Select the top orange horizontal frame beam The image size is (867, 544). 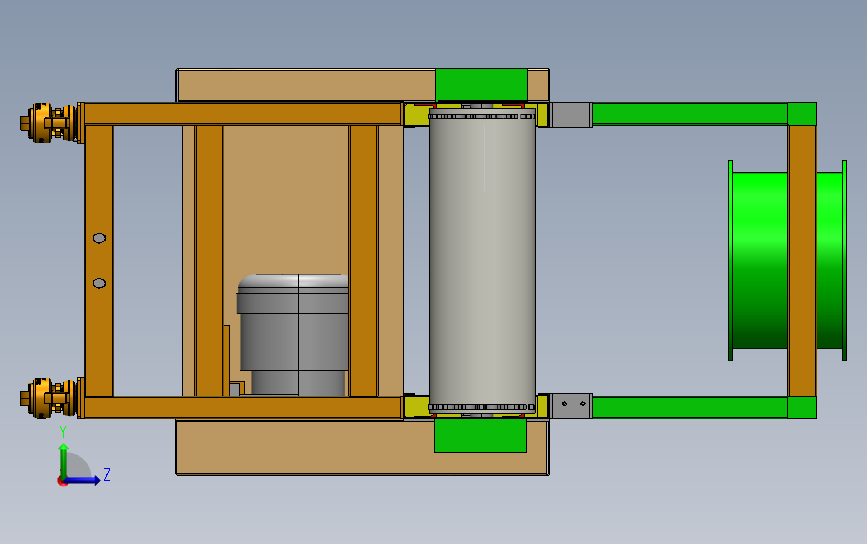[x=242, y=114]
